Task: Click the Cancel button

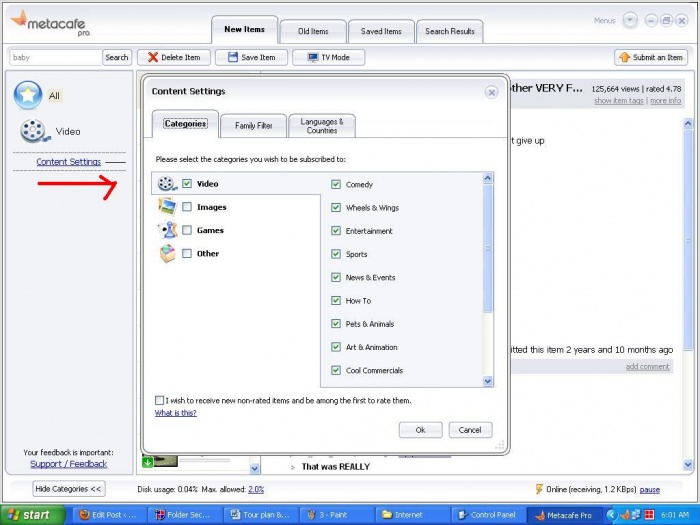Action: 470,430
